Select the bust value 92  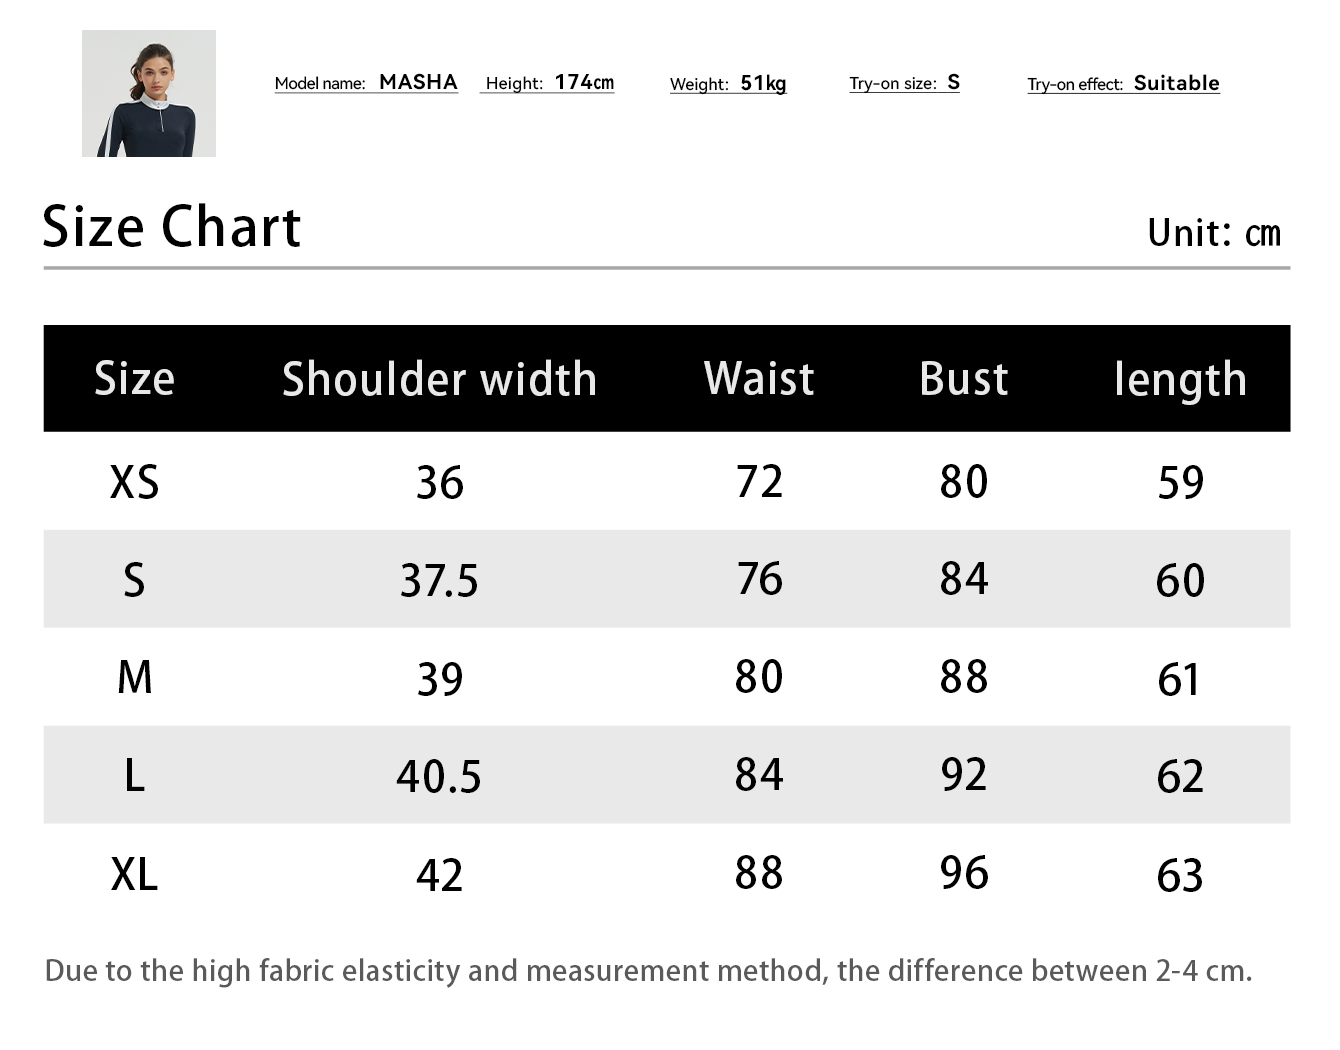click(963, 775)
